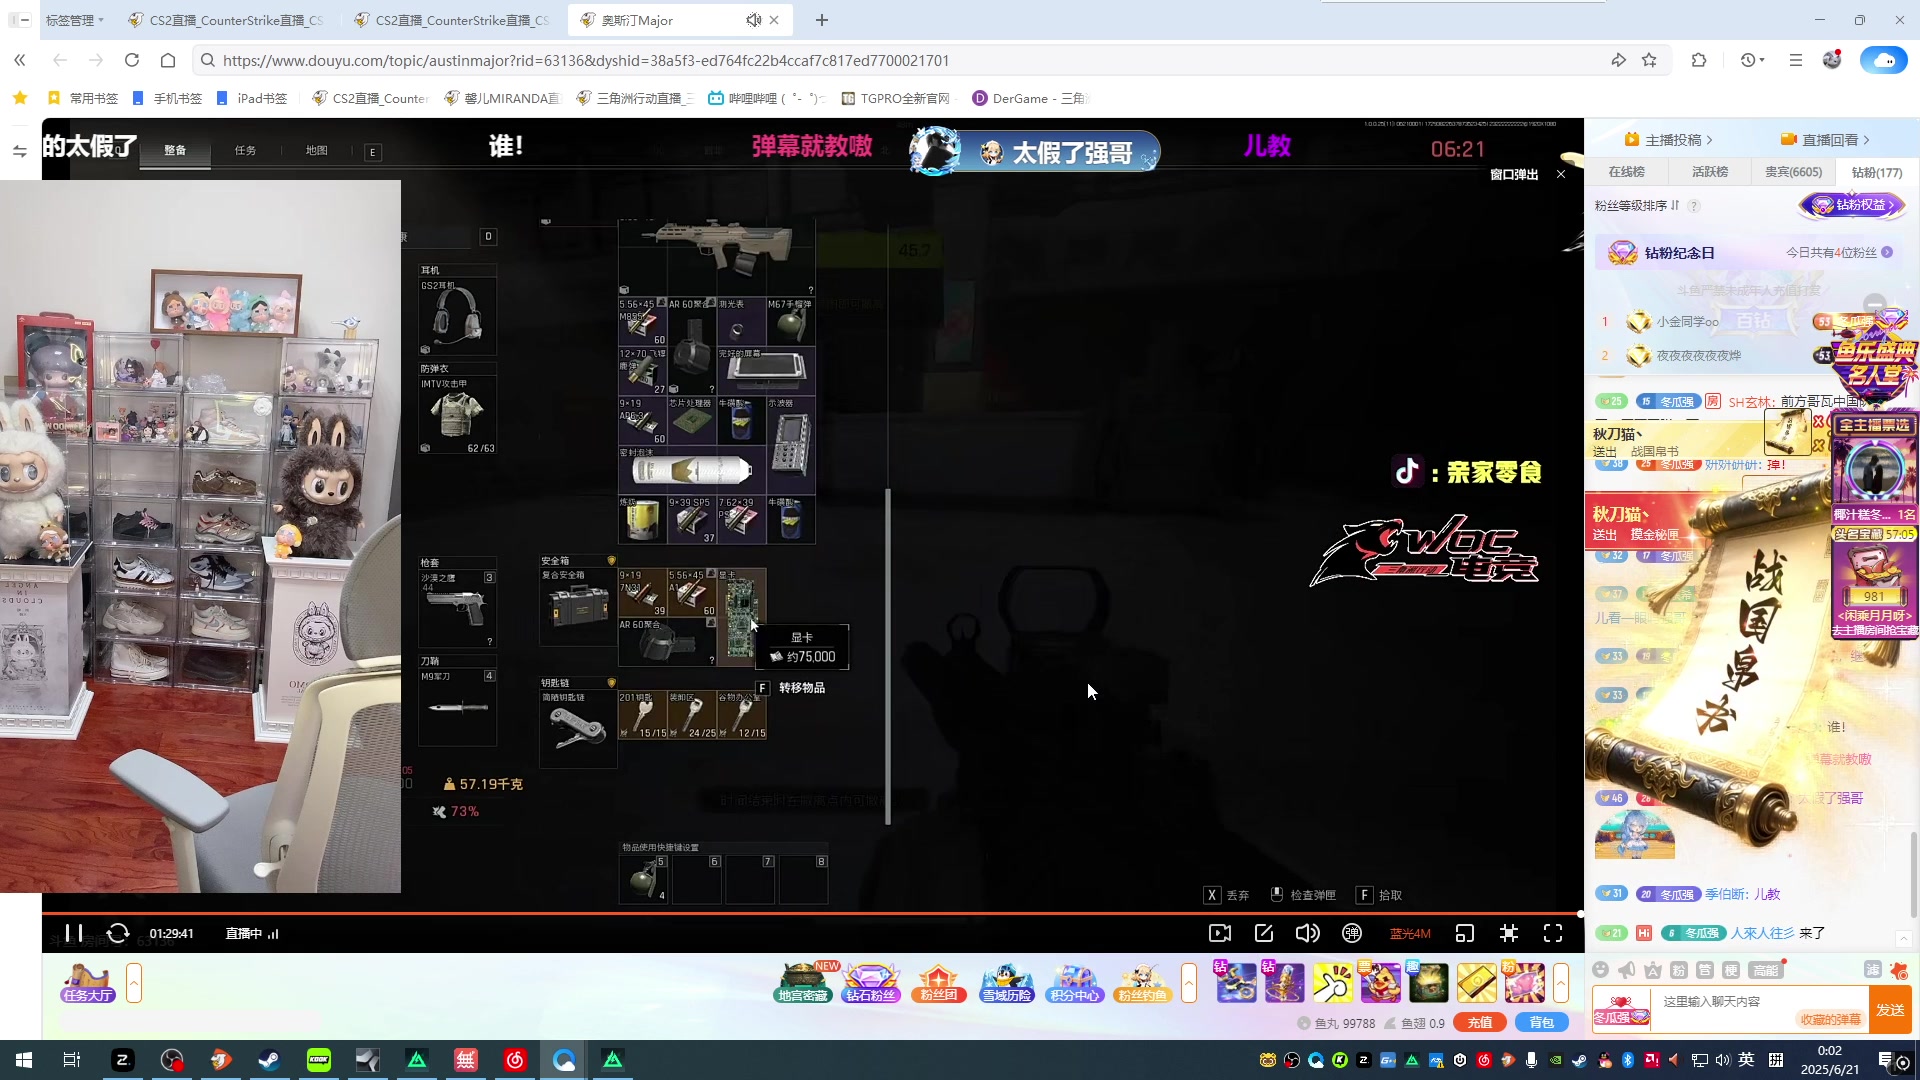The width and height of the screenshot is (1920, 1080).
Task: Reload the live stream player
Action: (x=118, y=933)
